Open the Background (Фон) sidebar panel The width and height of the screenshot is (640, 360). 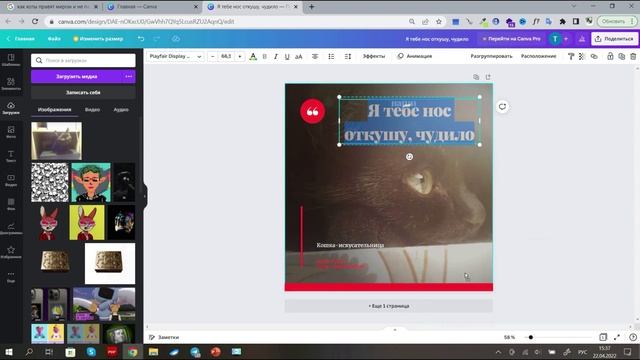(x=11, y=204)
